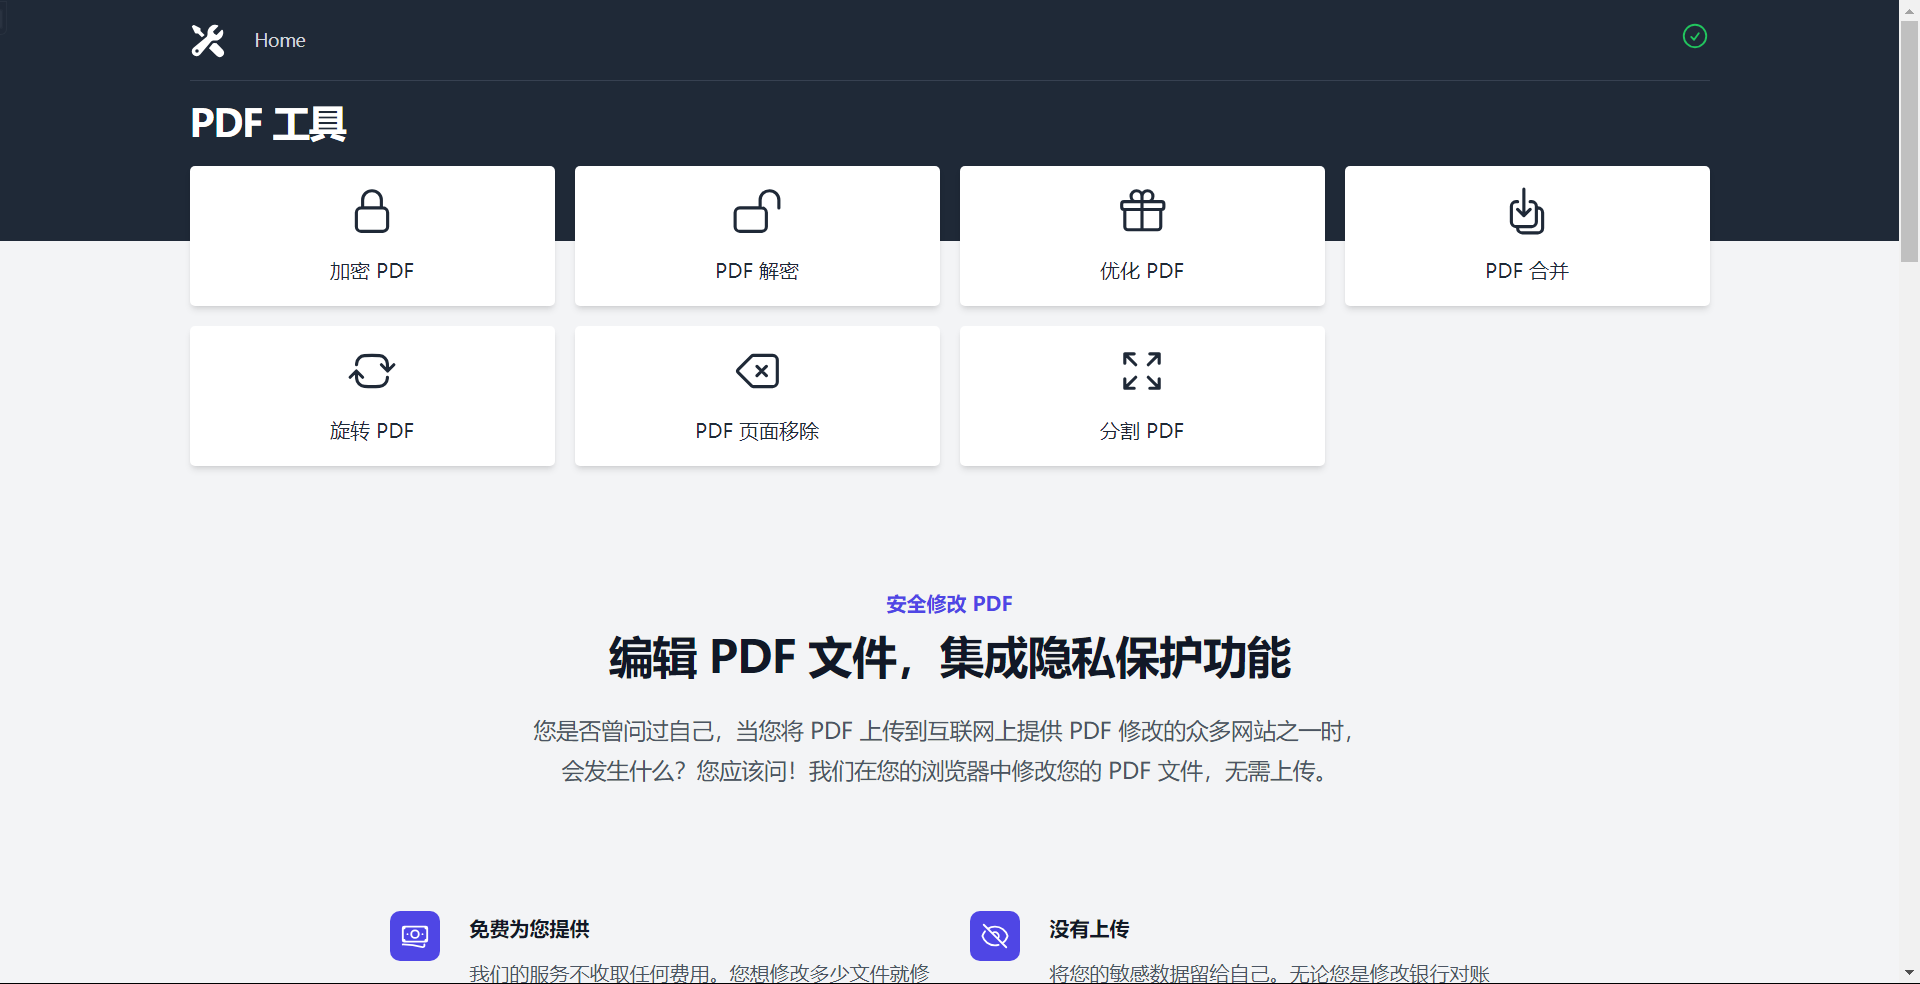The width and height of the screenshot is (1920, 984).
Task: Choose the 旋转 PDF card label
Action: coord(372,431)
